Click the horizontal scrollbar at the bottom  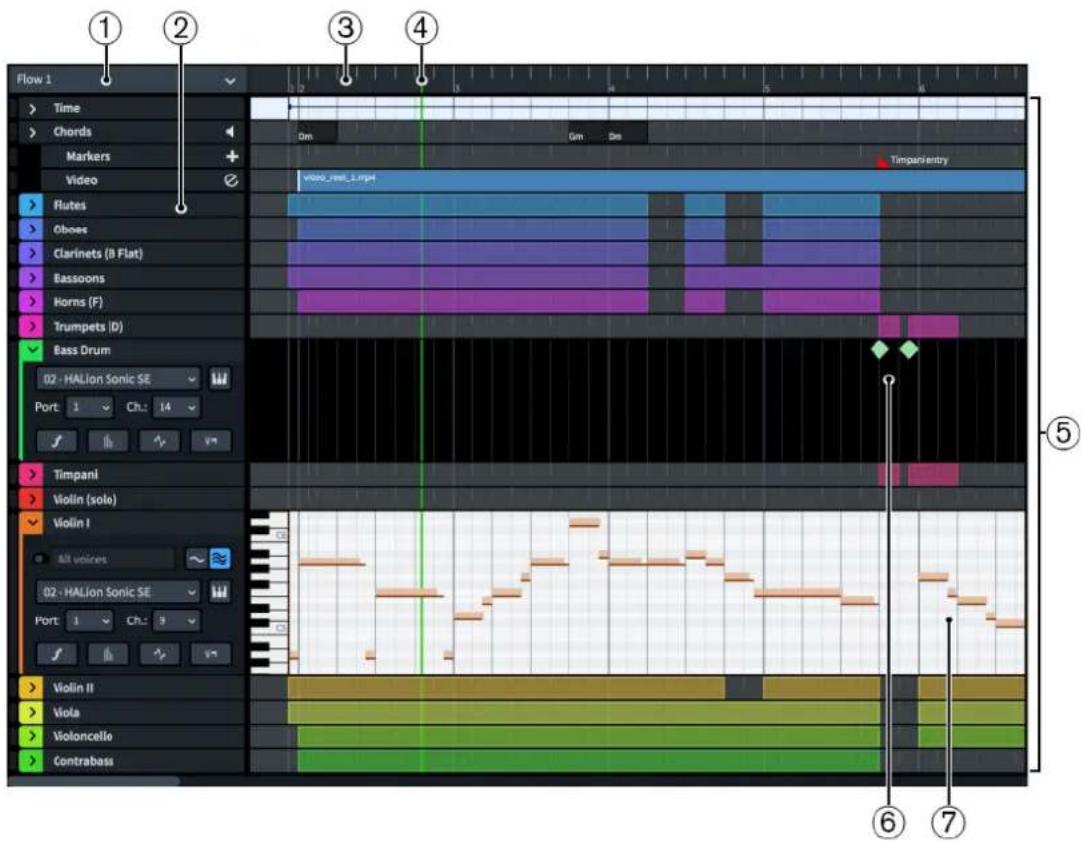pos(95,780)
